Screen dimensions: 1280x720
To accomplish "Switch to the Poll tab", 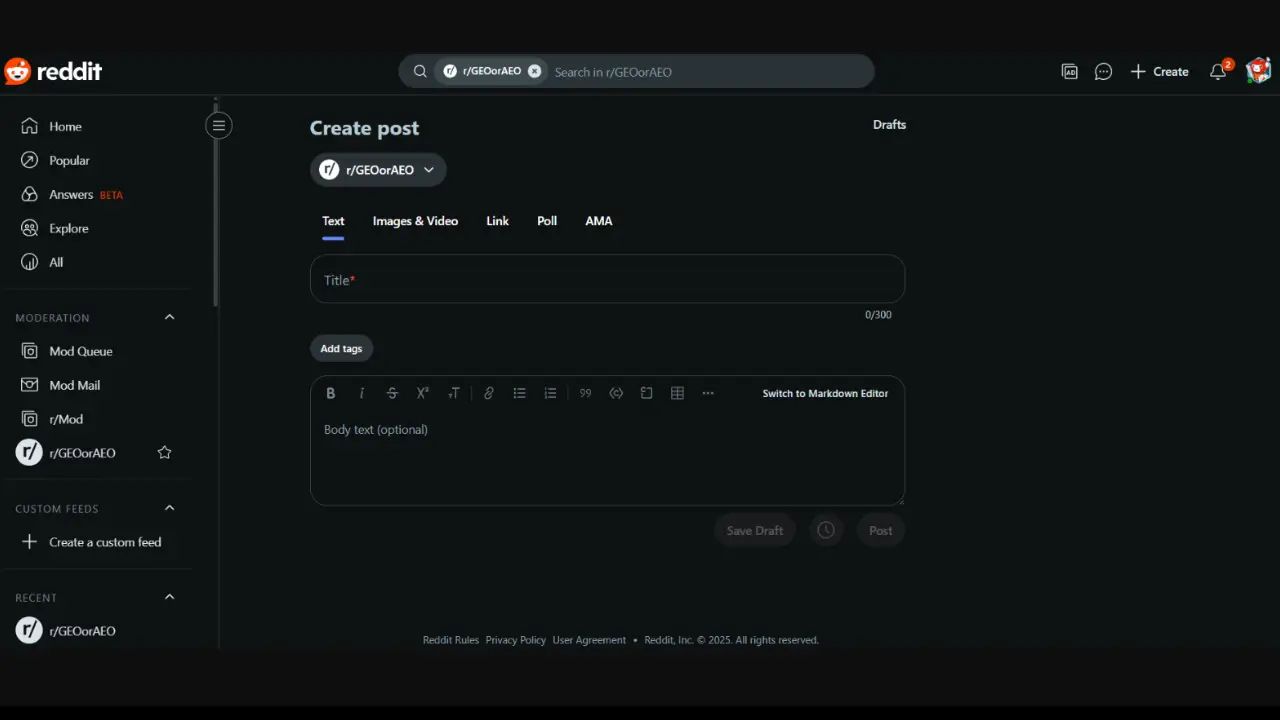I will 546,221.
